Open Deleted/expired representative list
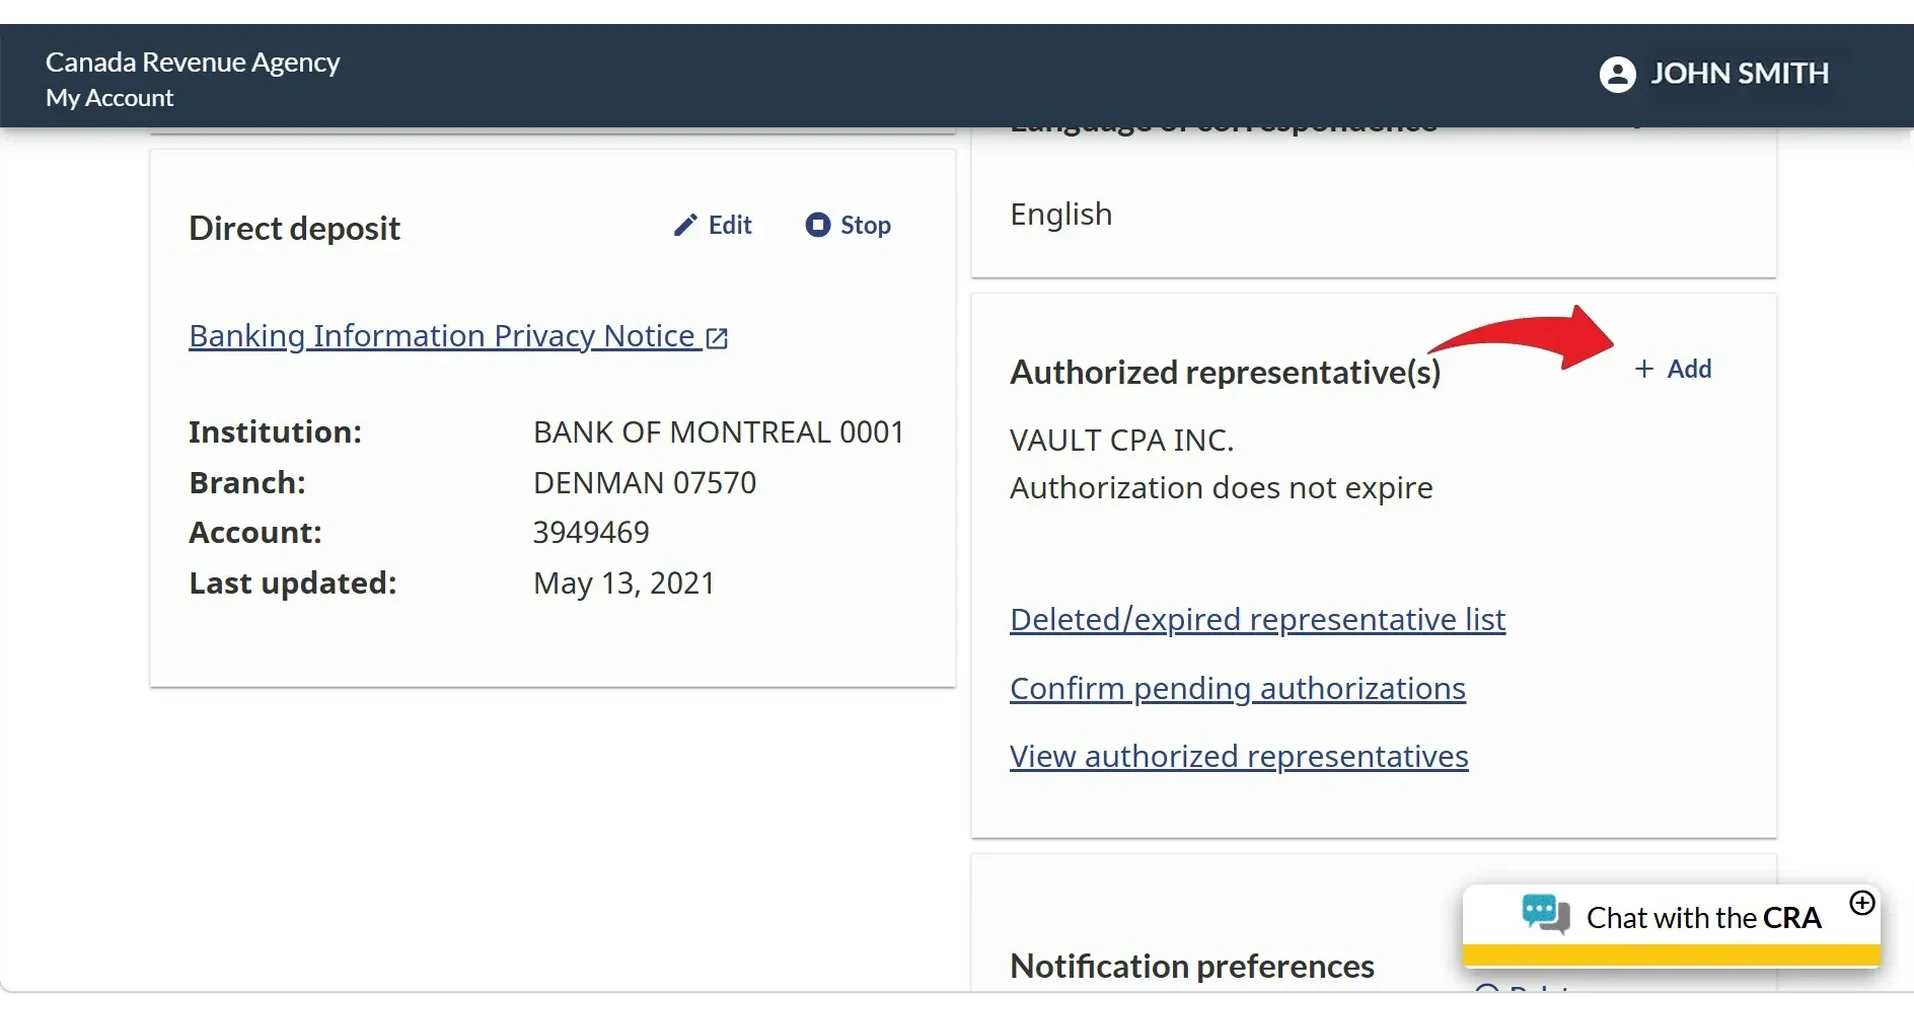 click(1257, 619)
